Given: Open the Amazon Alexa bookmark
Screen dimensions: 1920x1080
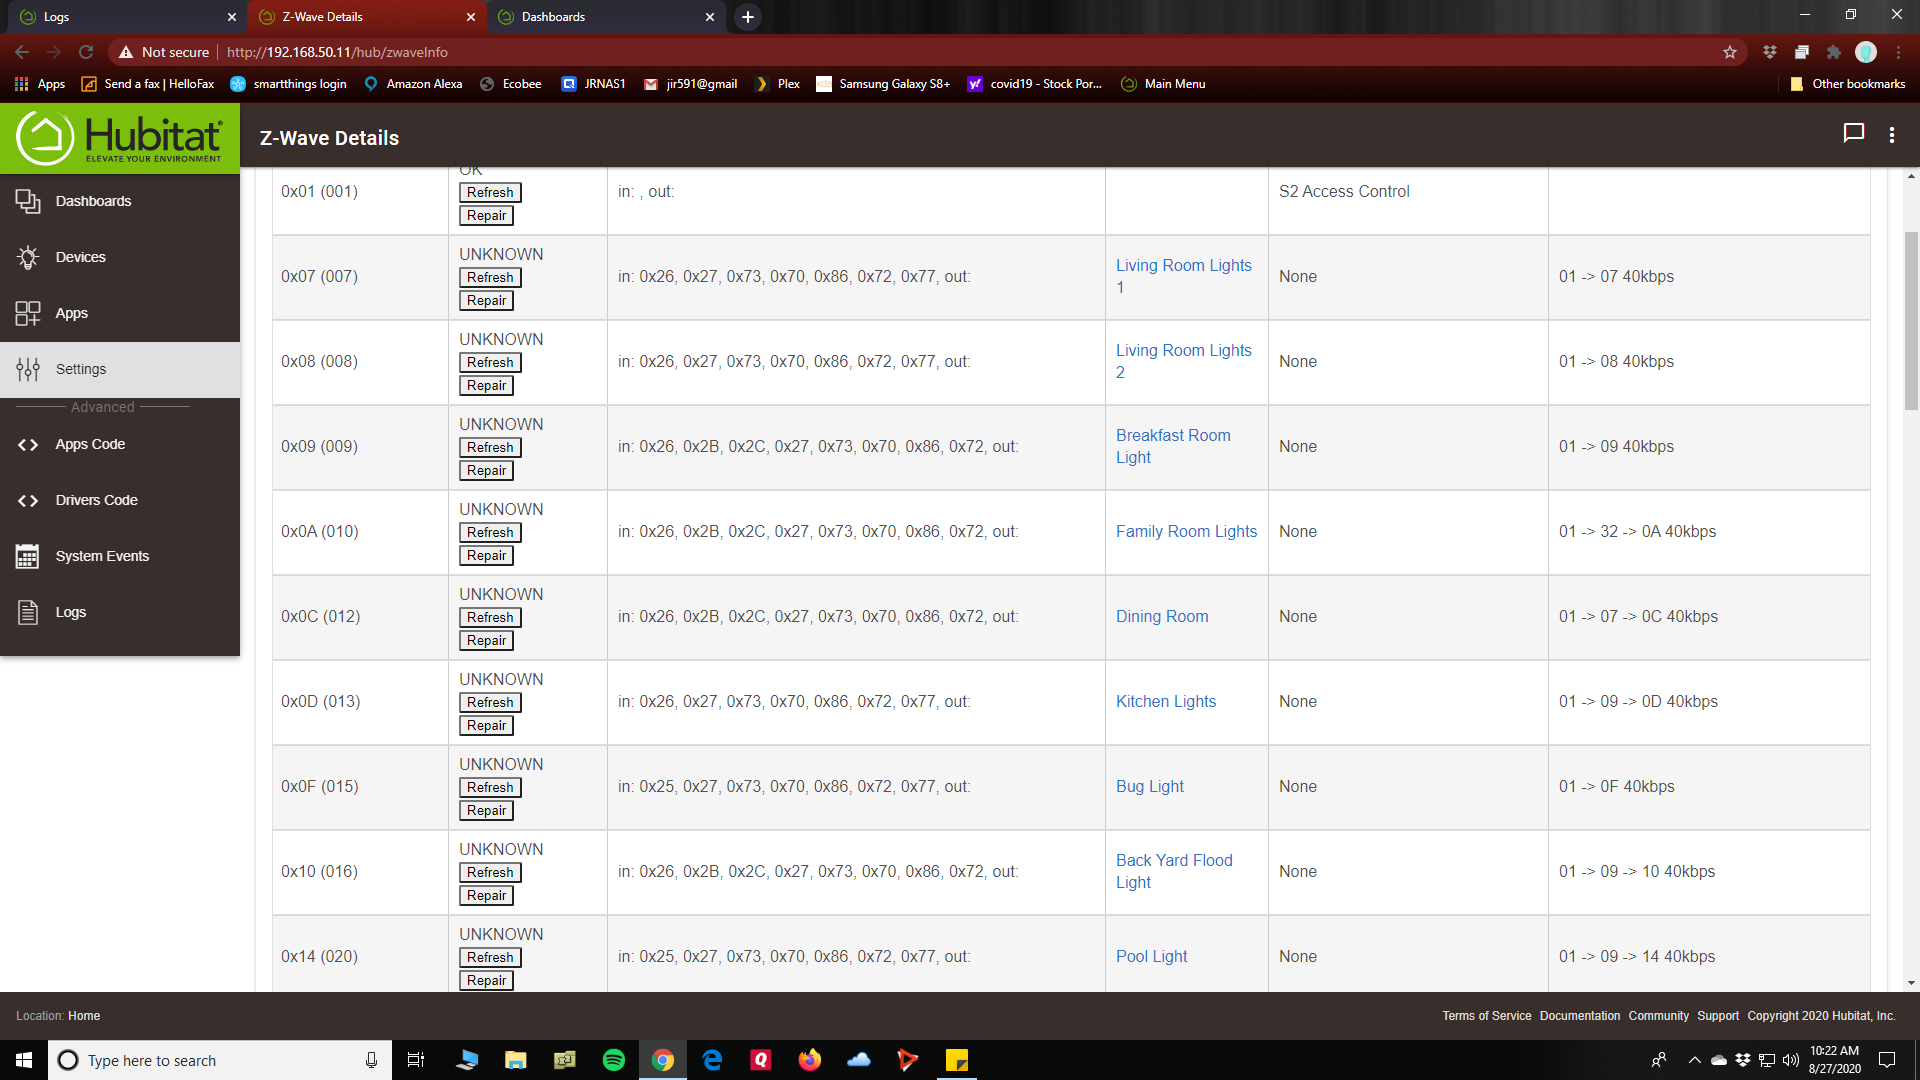Looking at the screenshot, I should tap(413, 84).
